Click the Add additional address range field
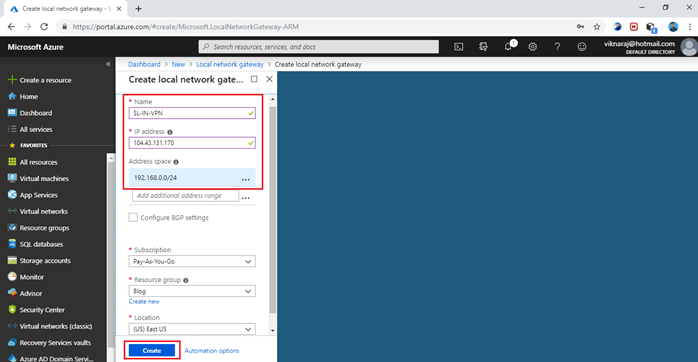The height and width of the screenshot is (362, 698). click(x=185, y=195)
